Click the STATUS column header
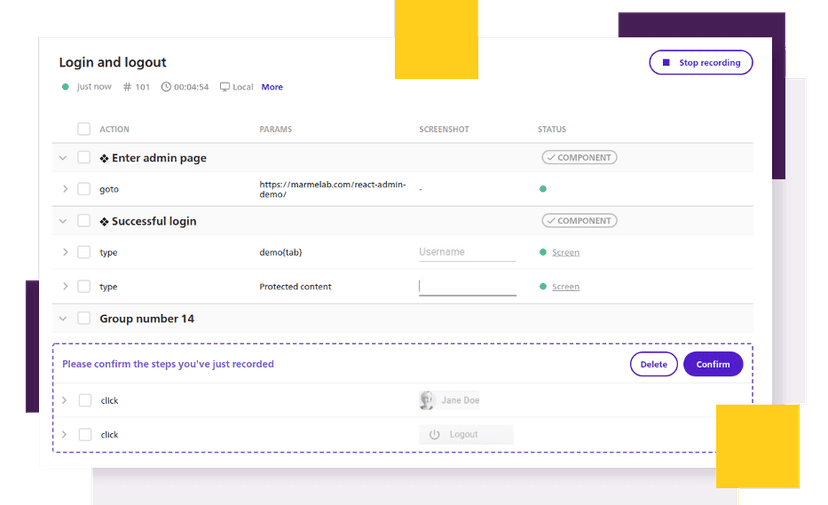The image size is (828, 505). click(x=552, y=129)
